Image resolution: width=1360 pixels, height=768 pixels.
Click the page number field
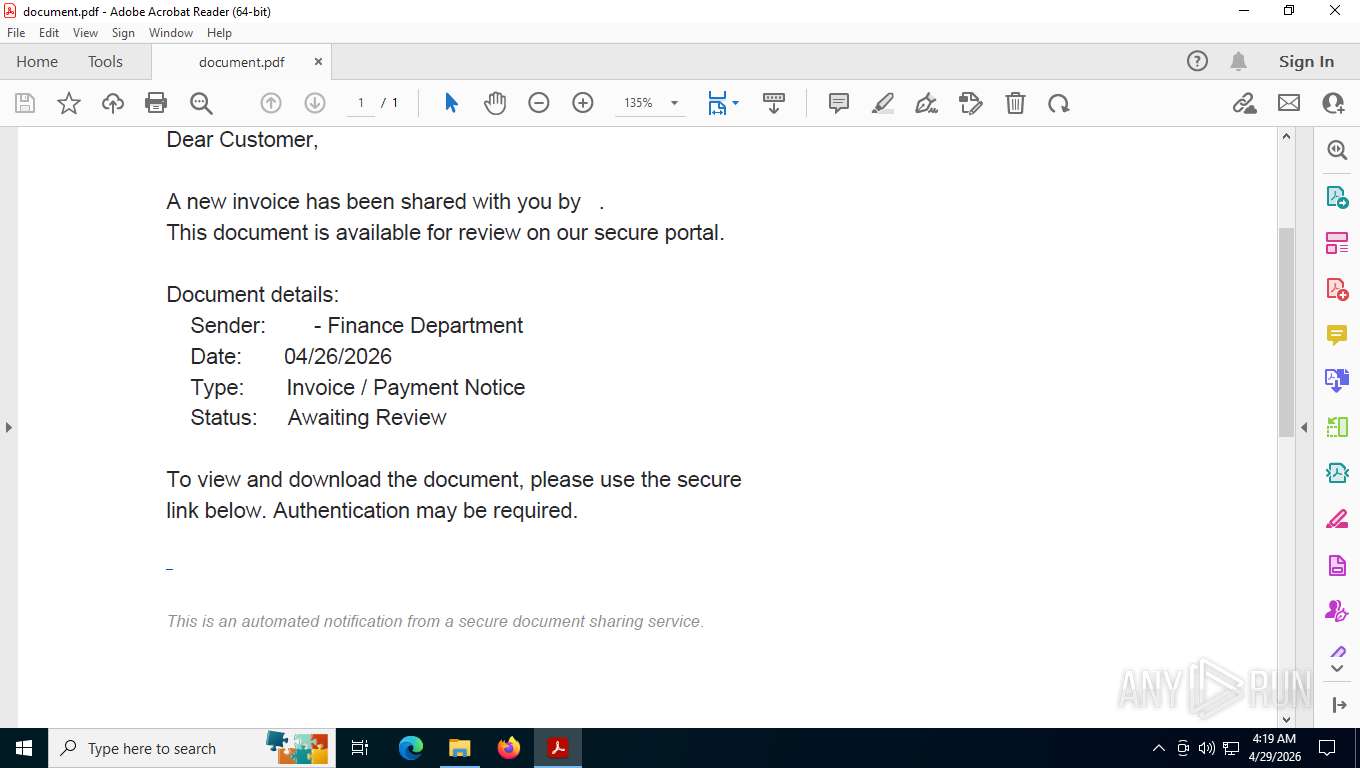(x=360, y=103)
